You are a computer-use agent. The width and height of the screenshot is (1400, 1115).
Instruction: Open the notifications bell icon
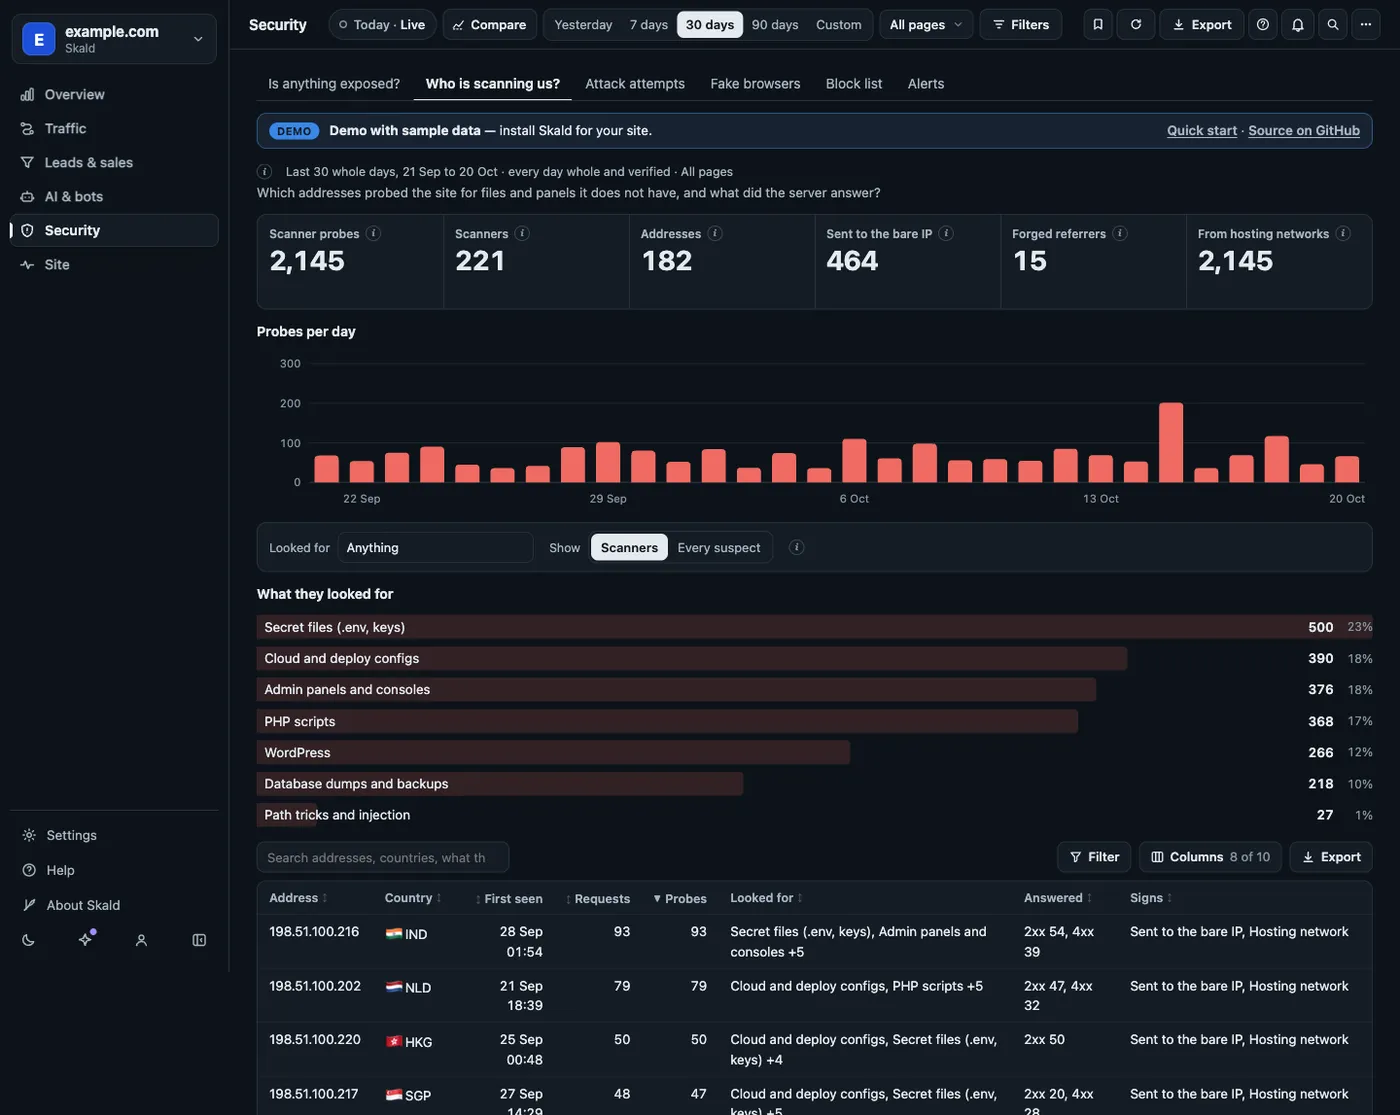1298,24
